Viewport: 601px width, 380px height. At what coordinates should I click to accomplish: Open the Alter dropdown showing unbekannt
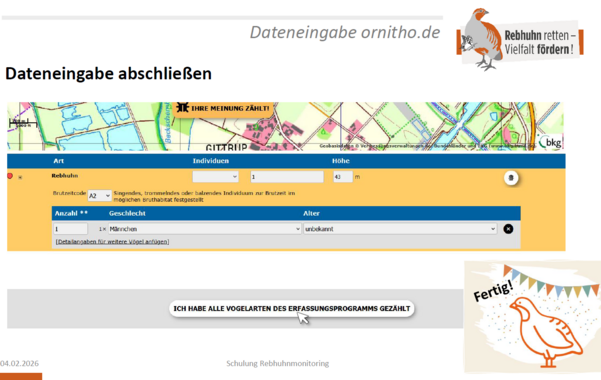click(x=400, y=229)
